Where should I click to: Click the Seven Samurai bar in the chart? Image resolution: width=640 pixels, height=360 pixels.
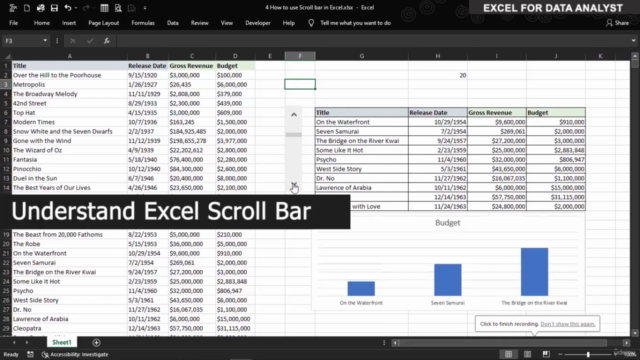(x=448, y=280)
